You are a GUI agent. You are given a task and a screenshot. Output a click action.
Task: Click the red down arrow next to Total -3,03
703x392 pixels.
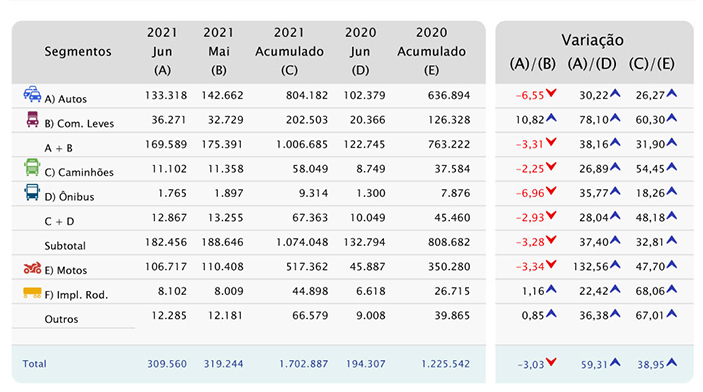(551, 362)
